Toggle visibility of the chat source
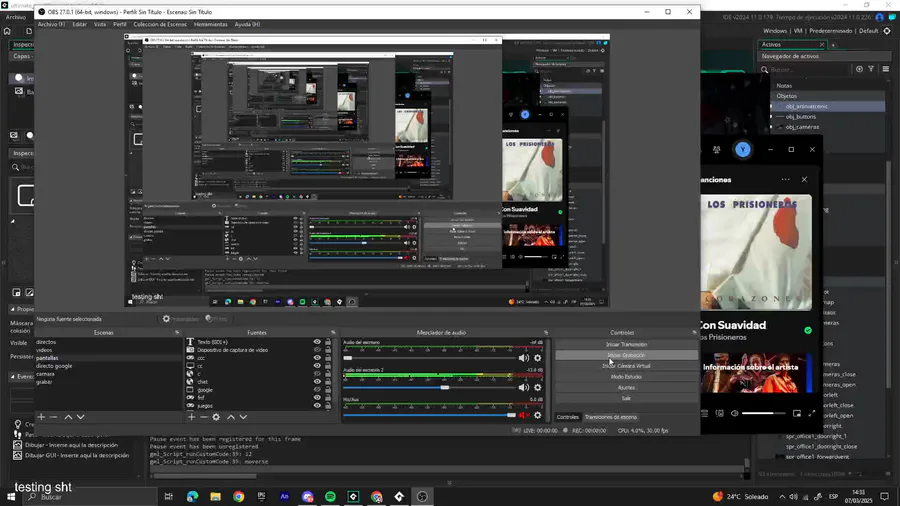Screen dimensions: 900x506 [x=317, y=382]
